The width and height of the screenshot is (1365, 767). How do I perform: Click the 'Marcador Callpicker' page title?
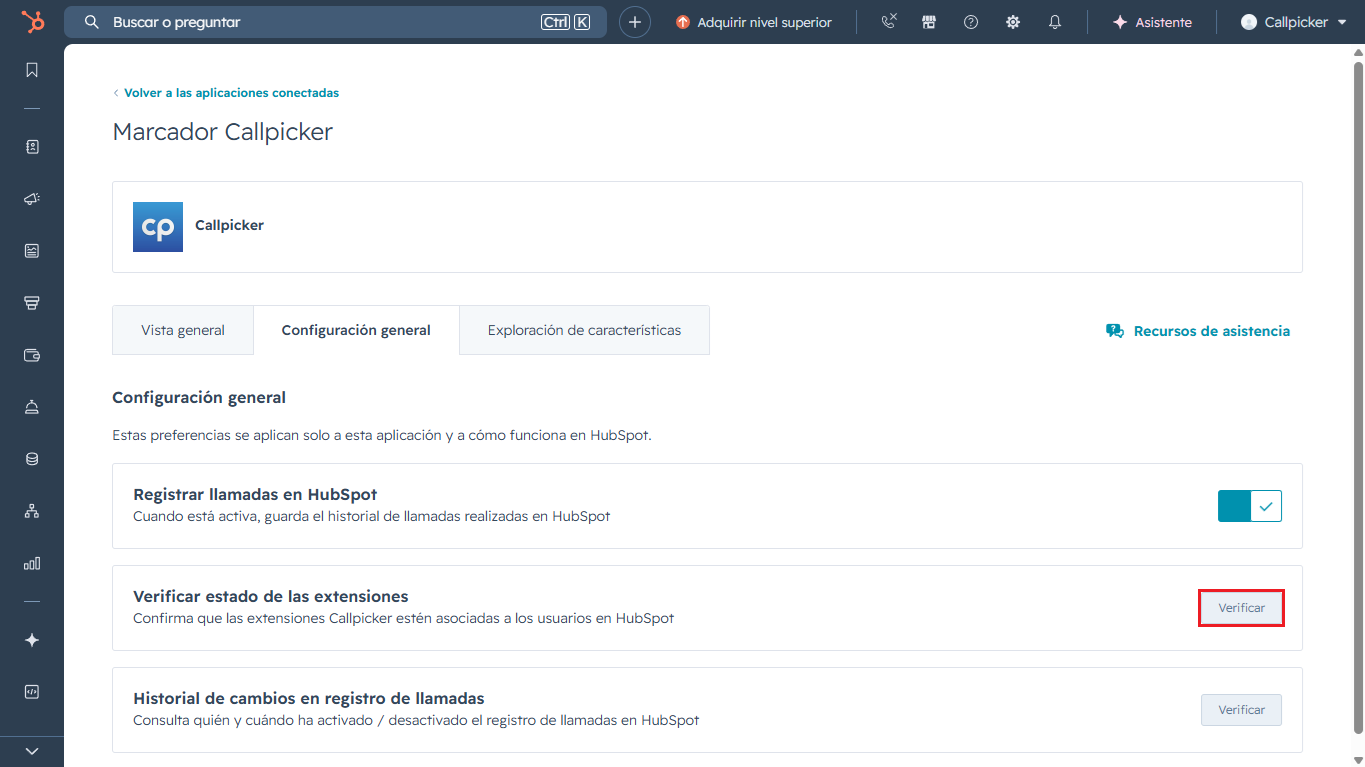223,132
